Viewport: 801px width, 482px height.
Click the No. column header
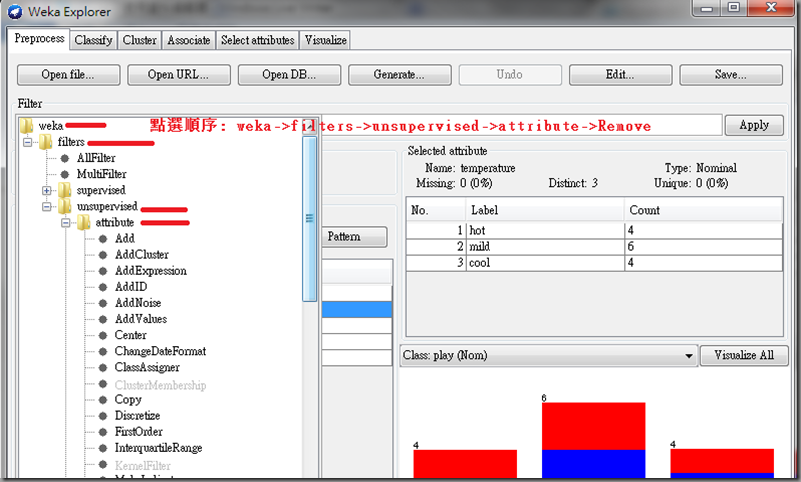436,210
